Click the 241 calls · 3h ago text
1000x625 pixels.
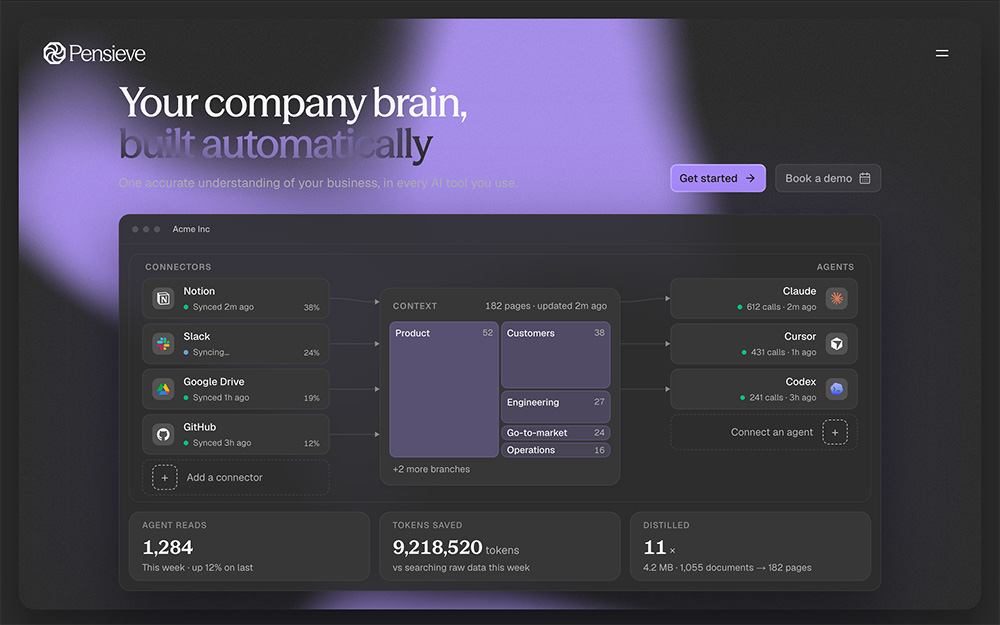pos(783,397)
